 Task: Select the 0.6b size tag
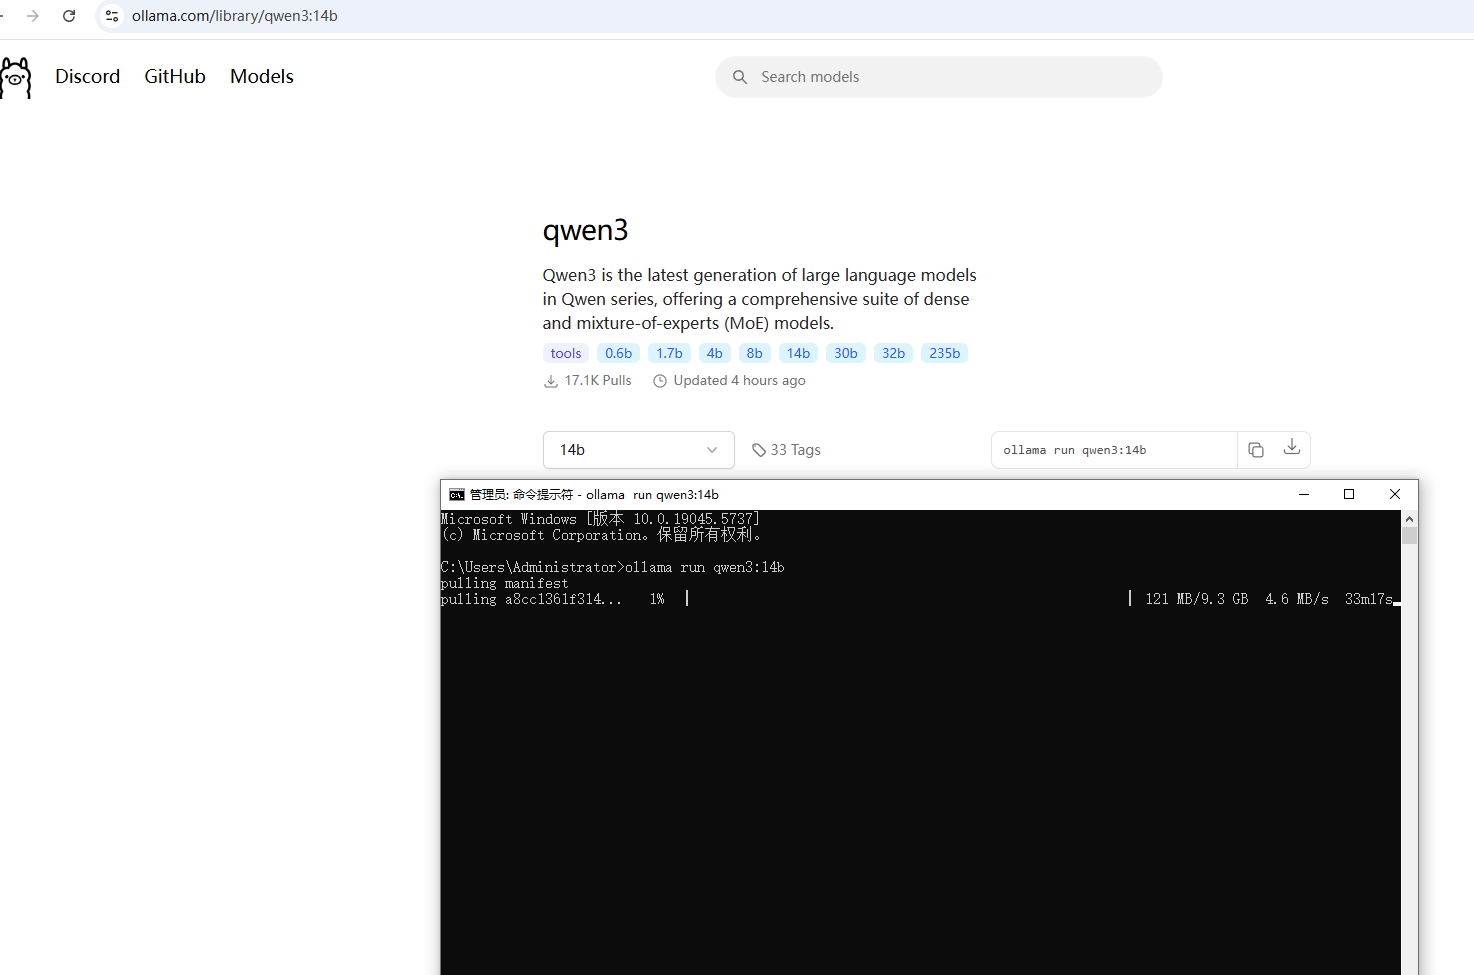[x=619, y=353]
